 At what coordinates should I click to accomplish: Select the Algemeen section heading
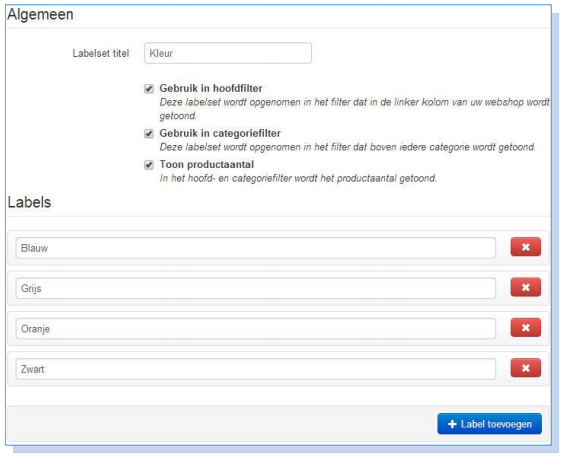pyautogui.click(x=40, y=15)
